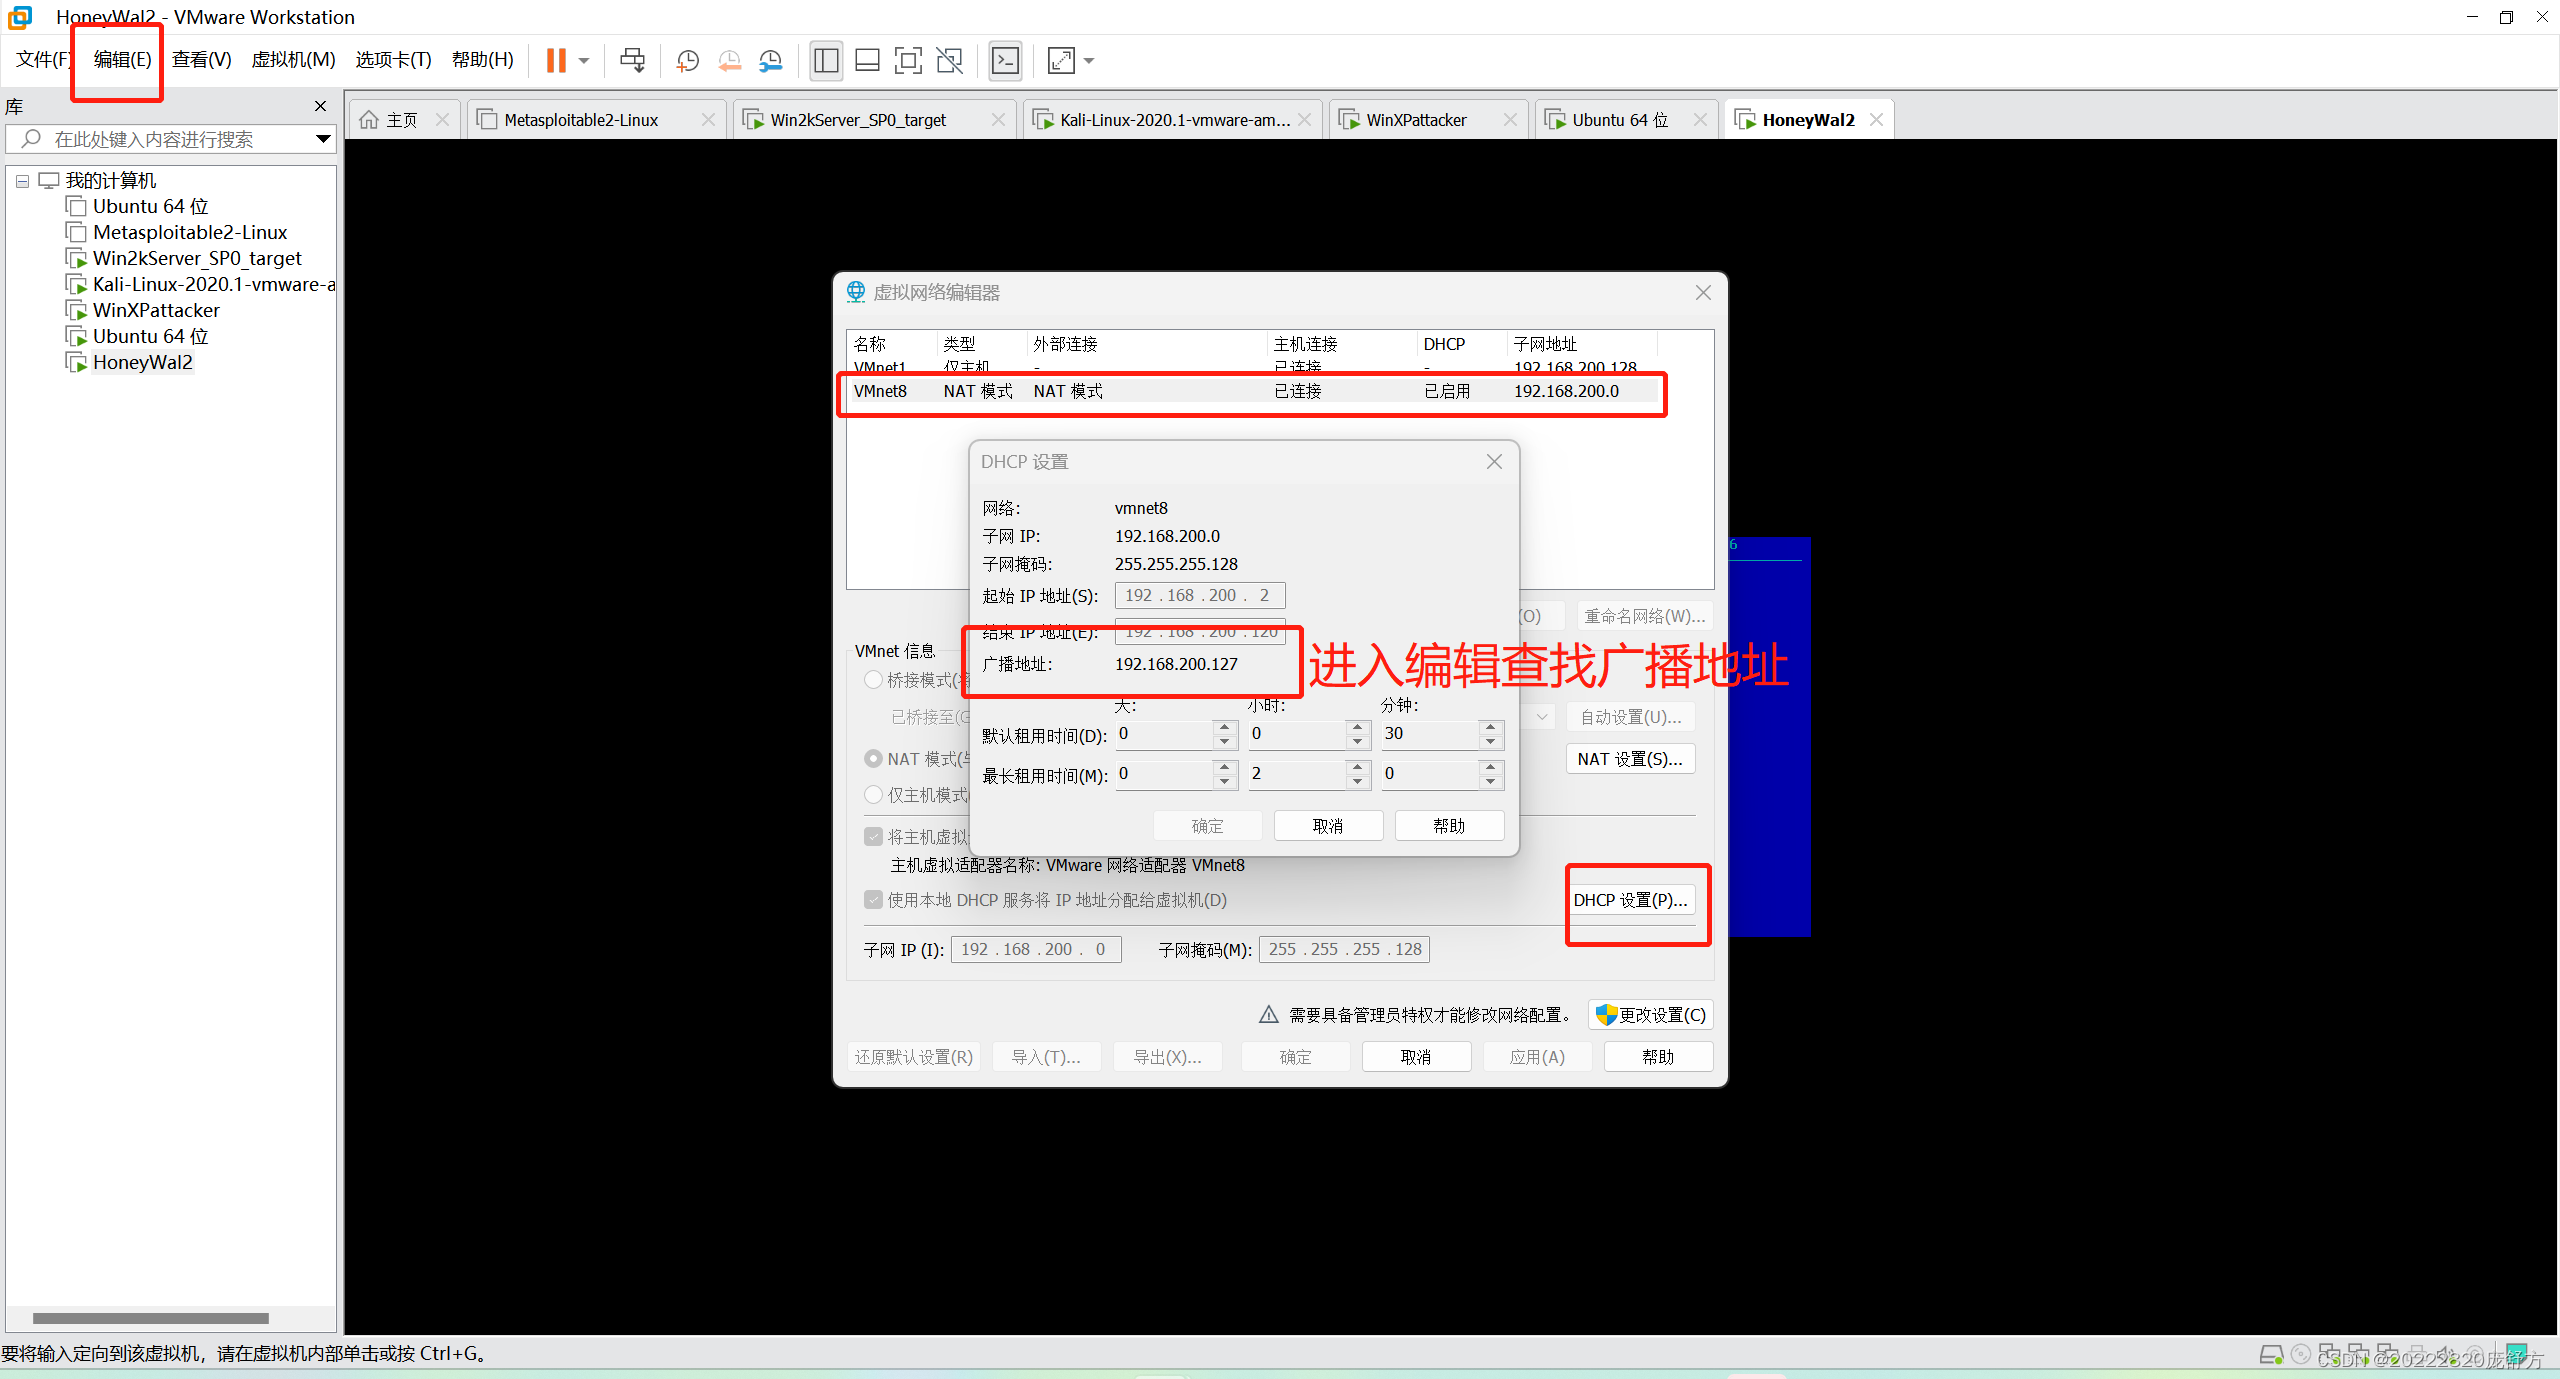The width and height of the screenshot is (2560, 1379).
Task: Enter full screen mode icon
Action: pos(908,60)
